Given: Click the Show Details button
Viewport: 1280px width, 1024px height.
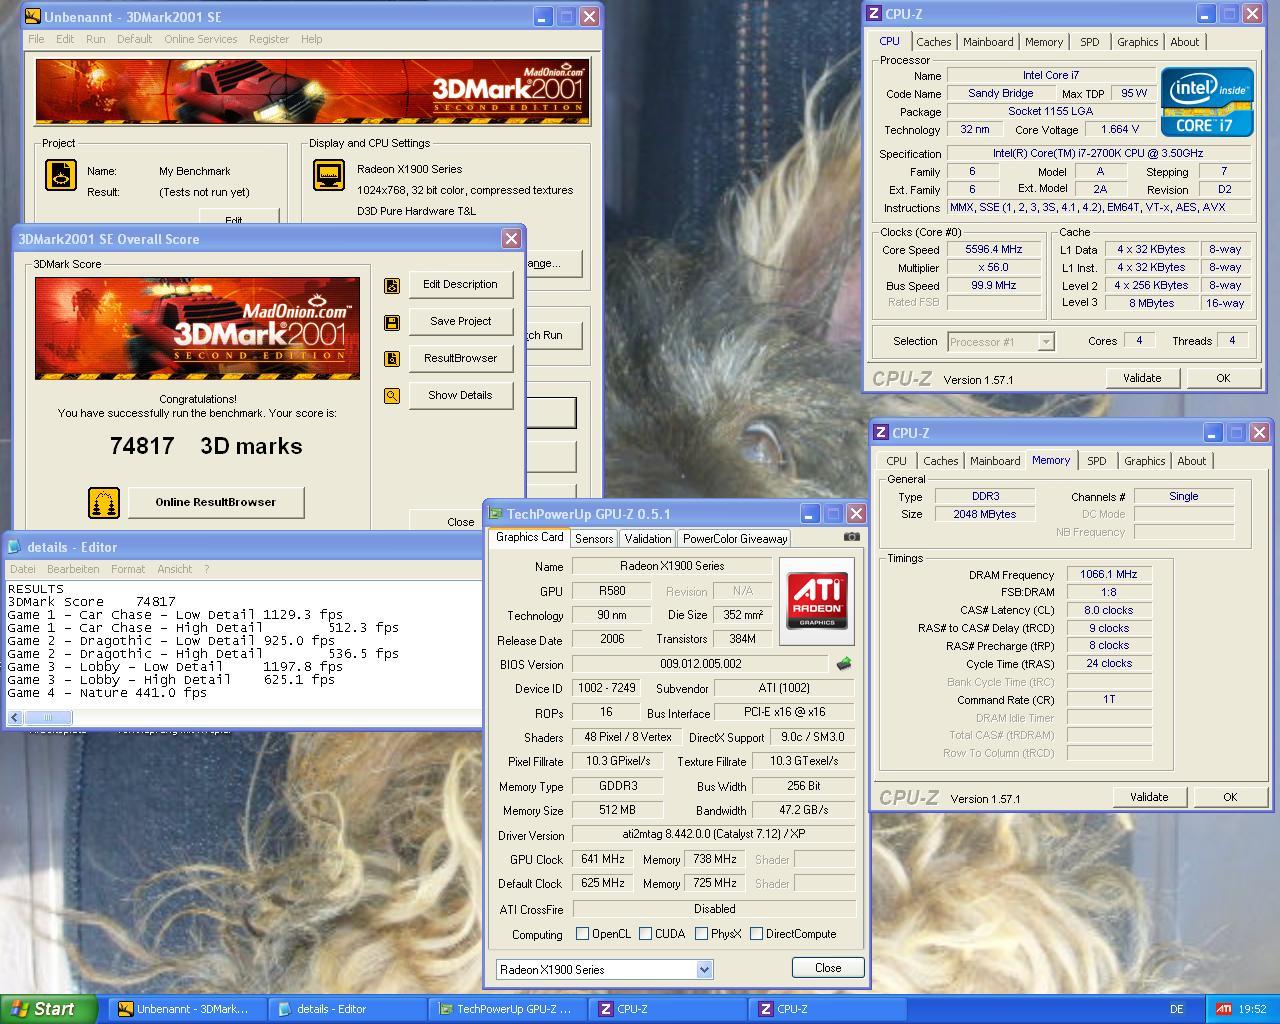Looking at the screenshot, I should coord(460,396).
